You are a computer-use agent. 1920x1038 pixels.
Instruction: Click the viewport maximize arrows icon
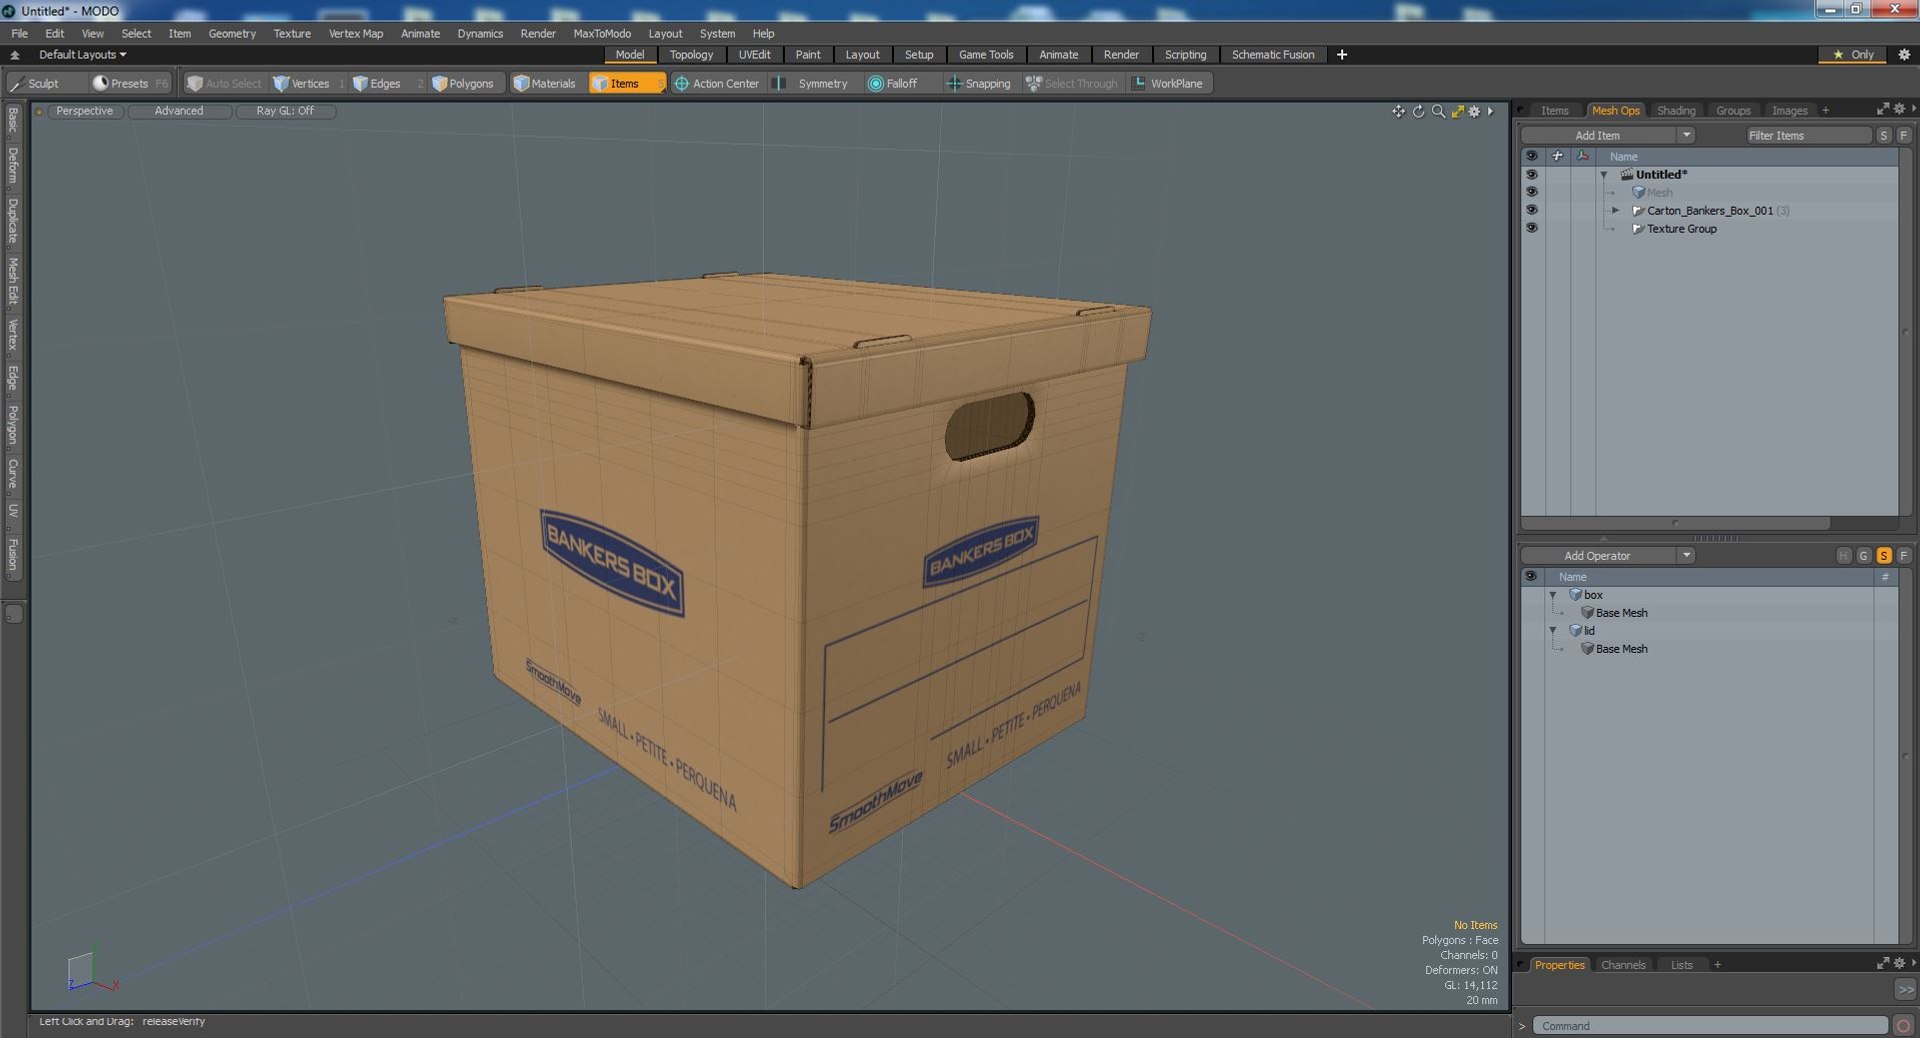coord(1457,111)
